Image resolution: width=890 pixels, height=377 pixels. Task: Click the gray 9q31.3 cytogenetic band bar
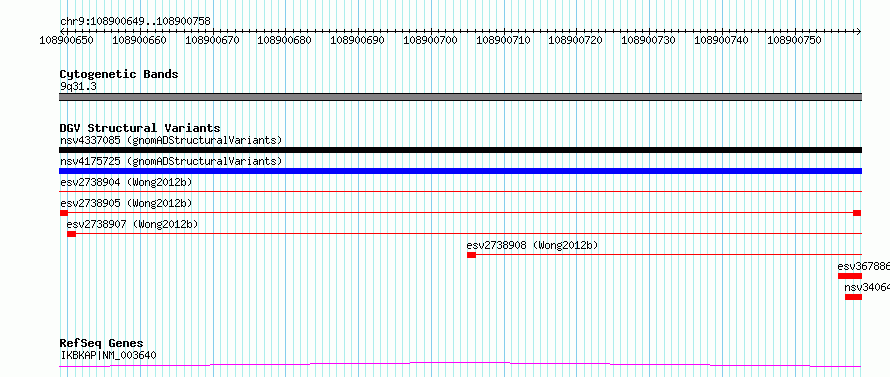click(460, 97)
